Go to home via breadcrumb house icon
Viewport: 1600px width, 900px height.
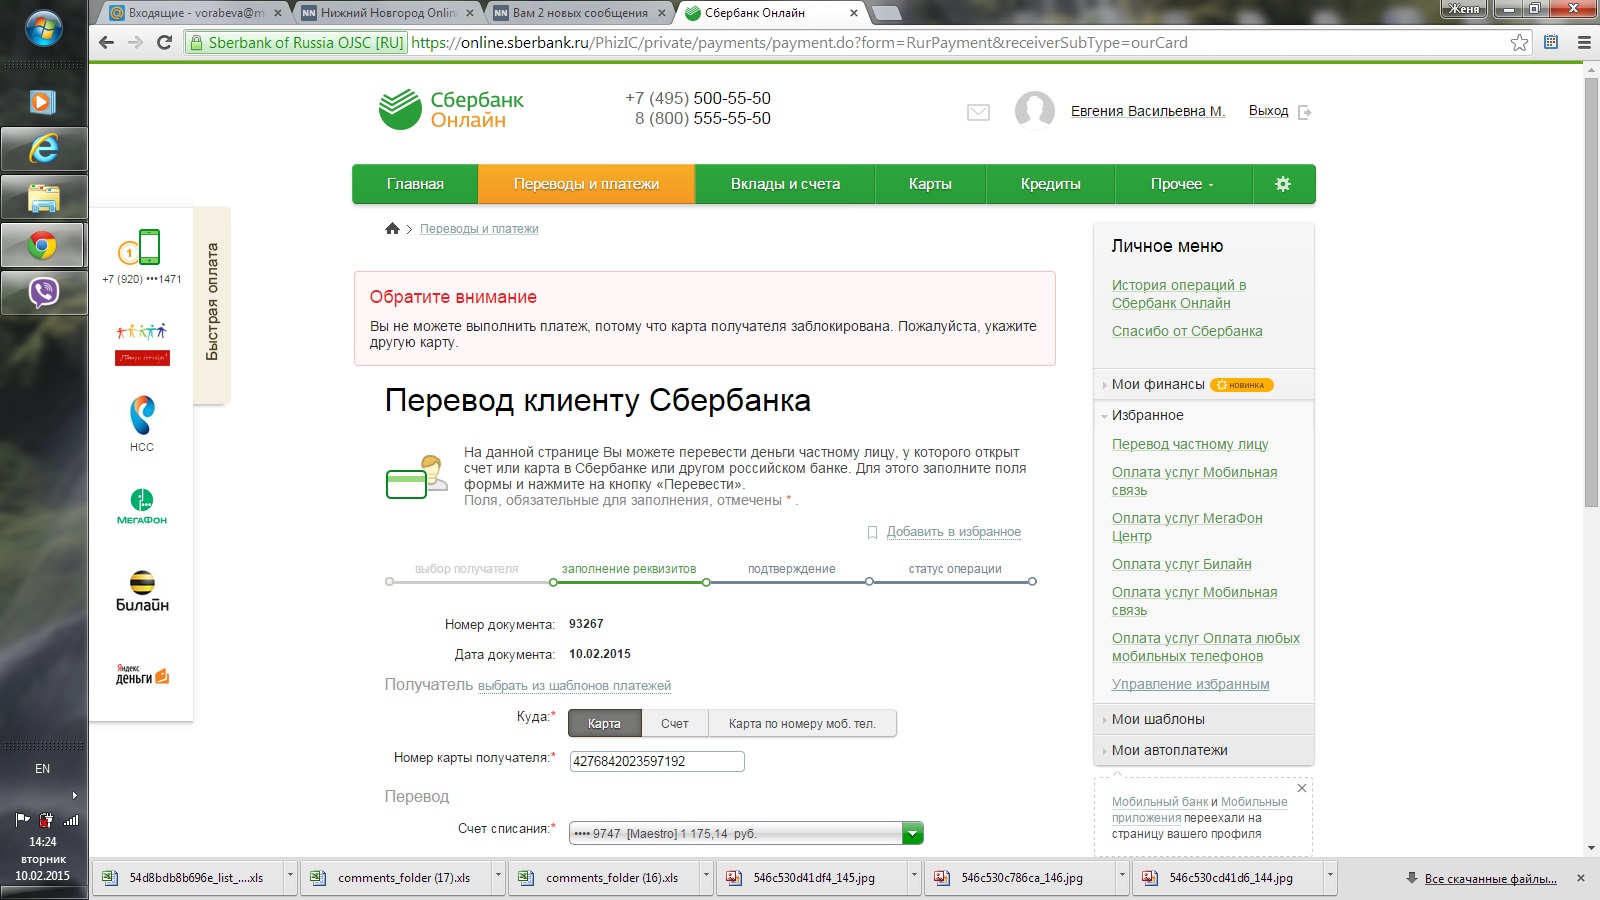click(392, 229)
